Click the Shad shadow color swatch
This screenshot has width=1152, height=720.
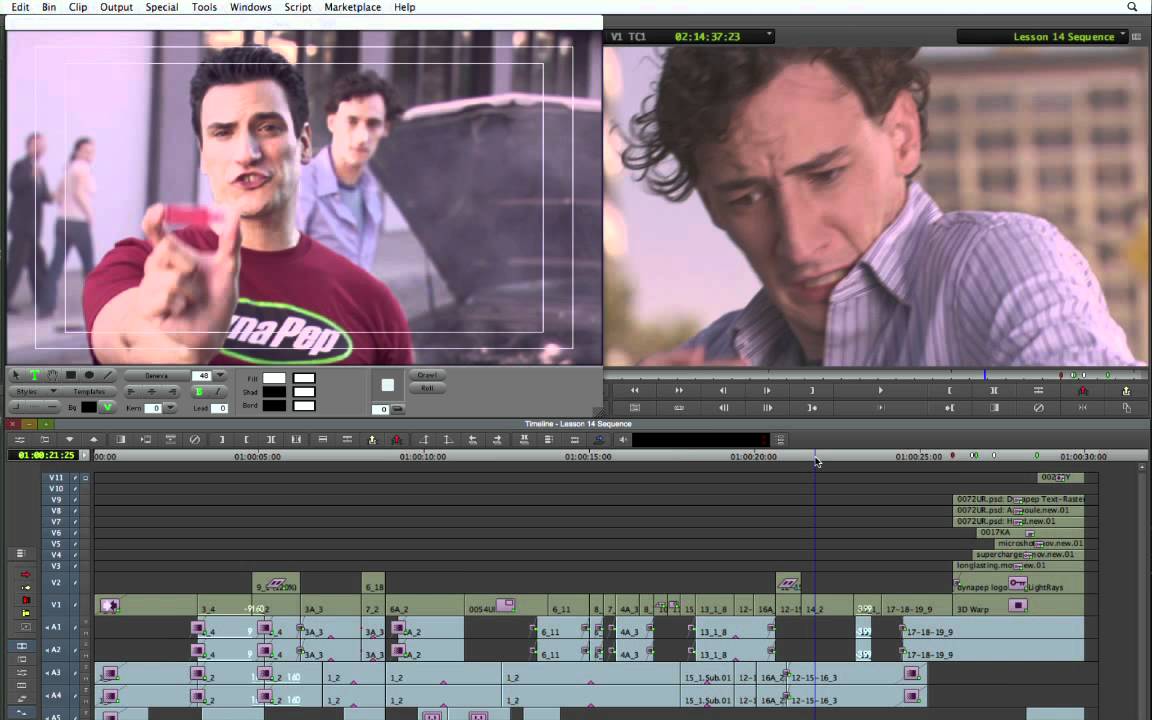(274, 392)
